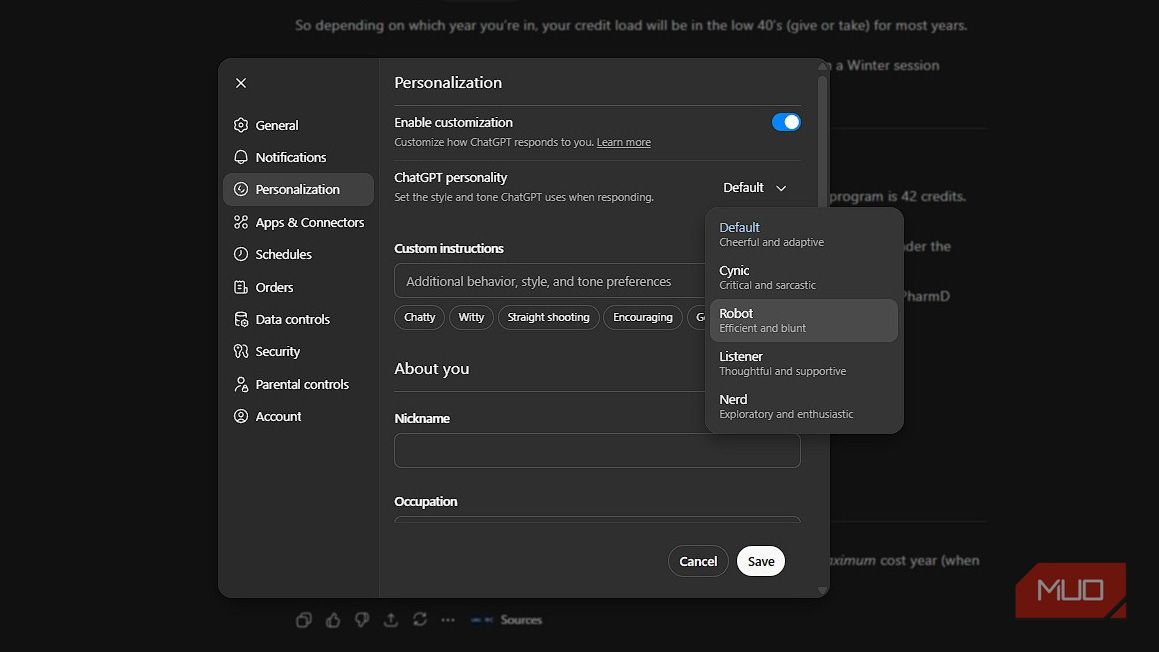
Task: Toggle the Straight shooting trait chip
Action: [x=548, y=317]
